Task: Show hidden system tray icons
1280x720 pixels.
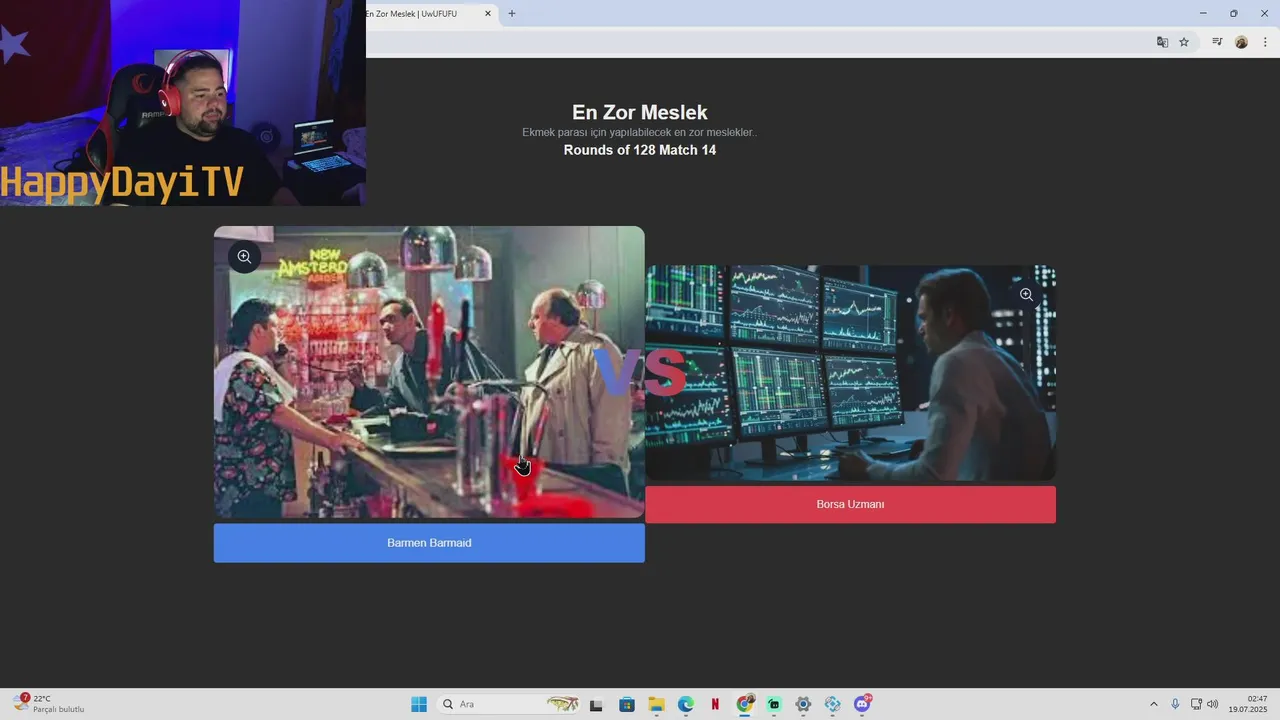Action: click(1153, 704)
